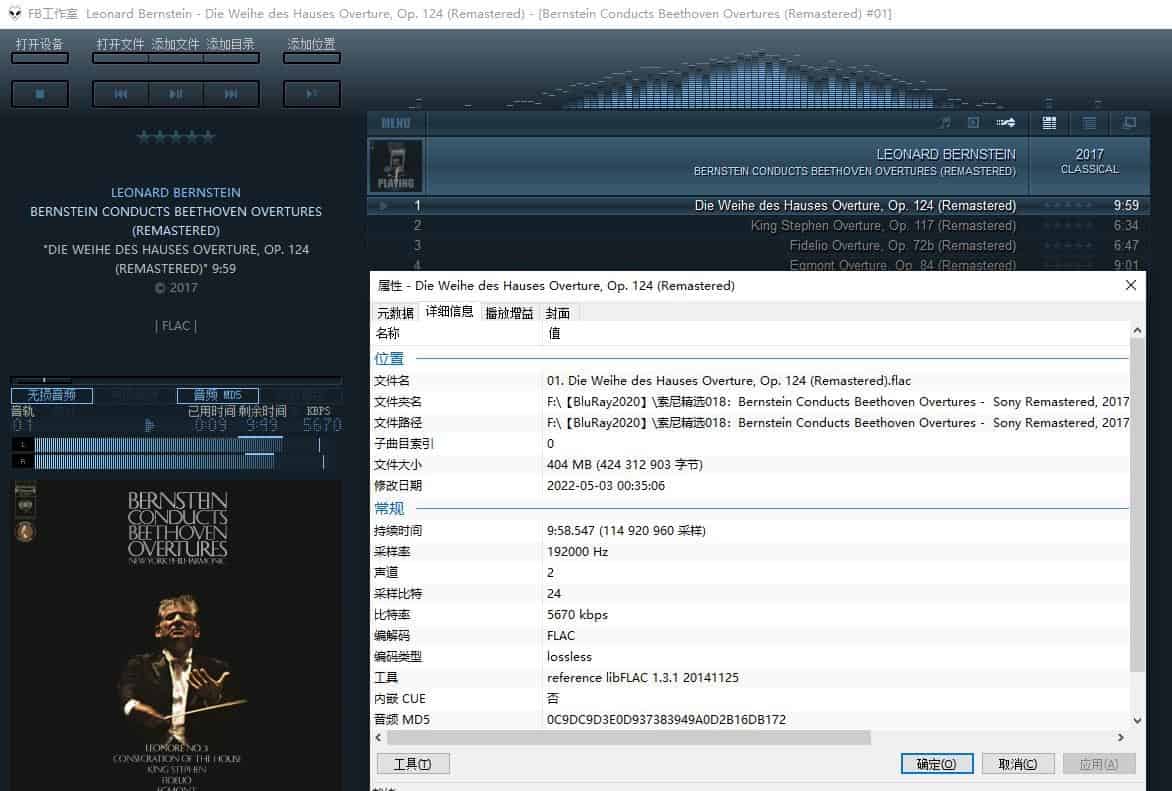Select the 文件路径 row

pos(750,422)
